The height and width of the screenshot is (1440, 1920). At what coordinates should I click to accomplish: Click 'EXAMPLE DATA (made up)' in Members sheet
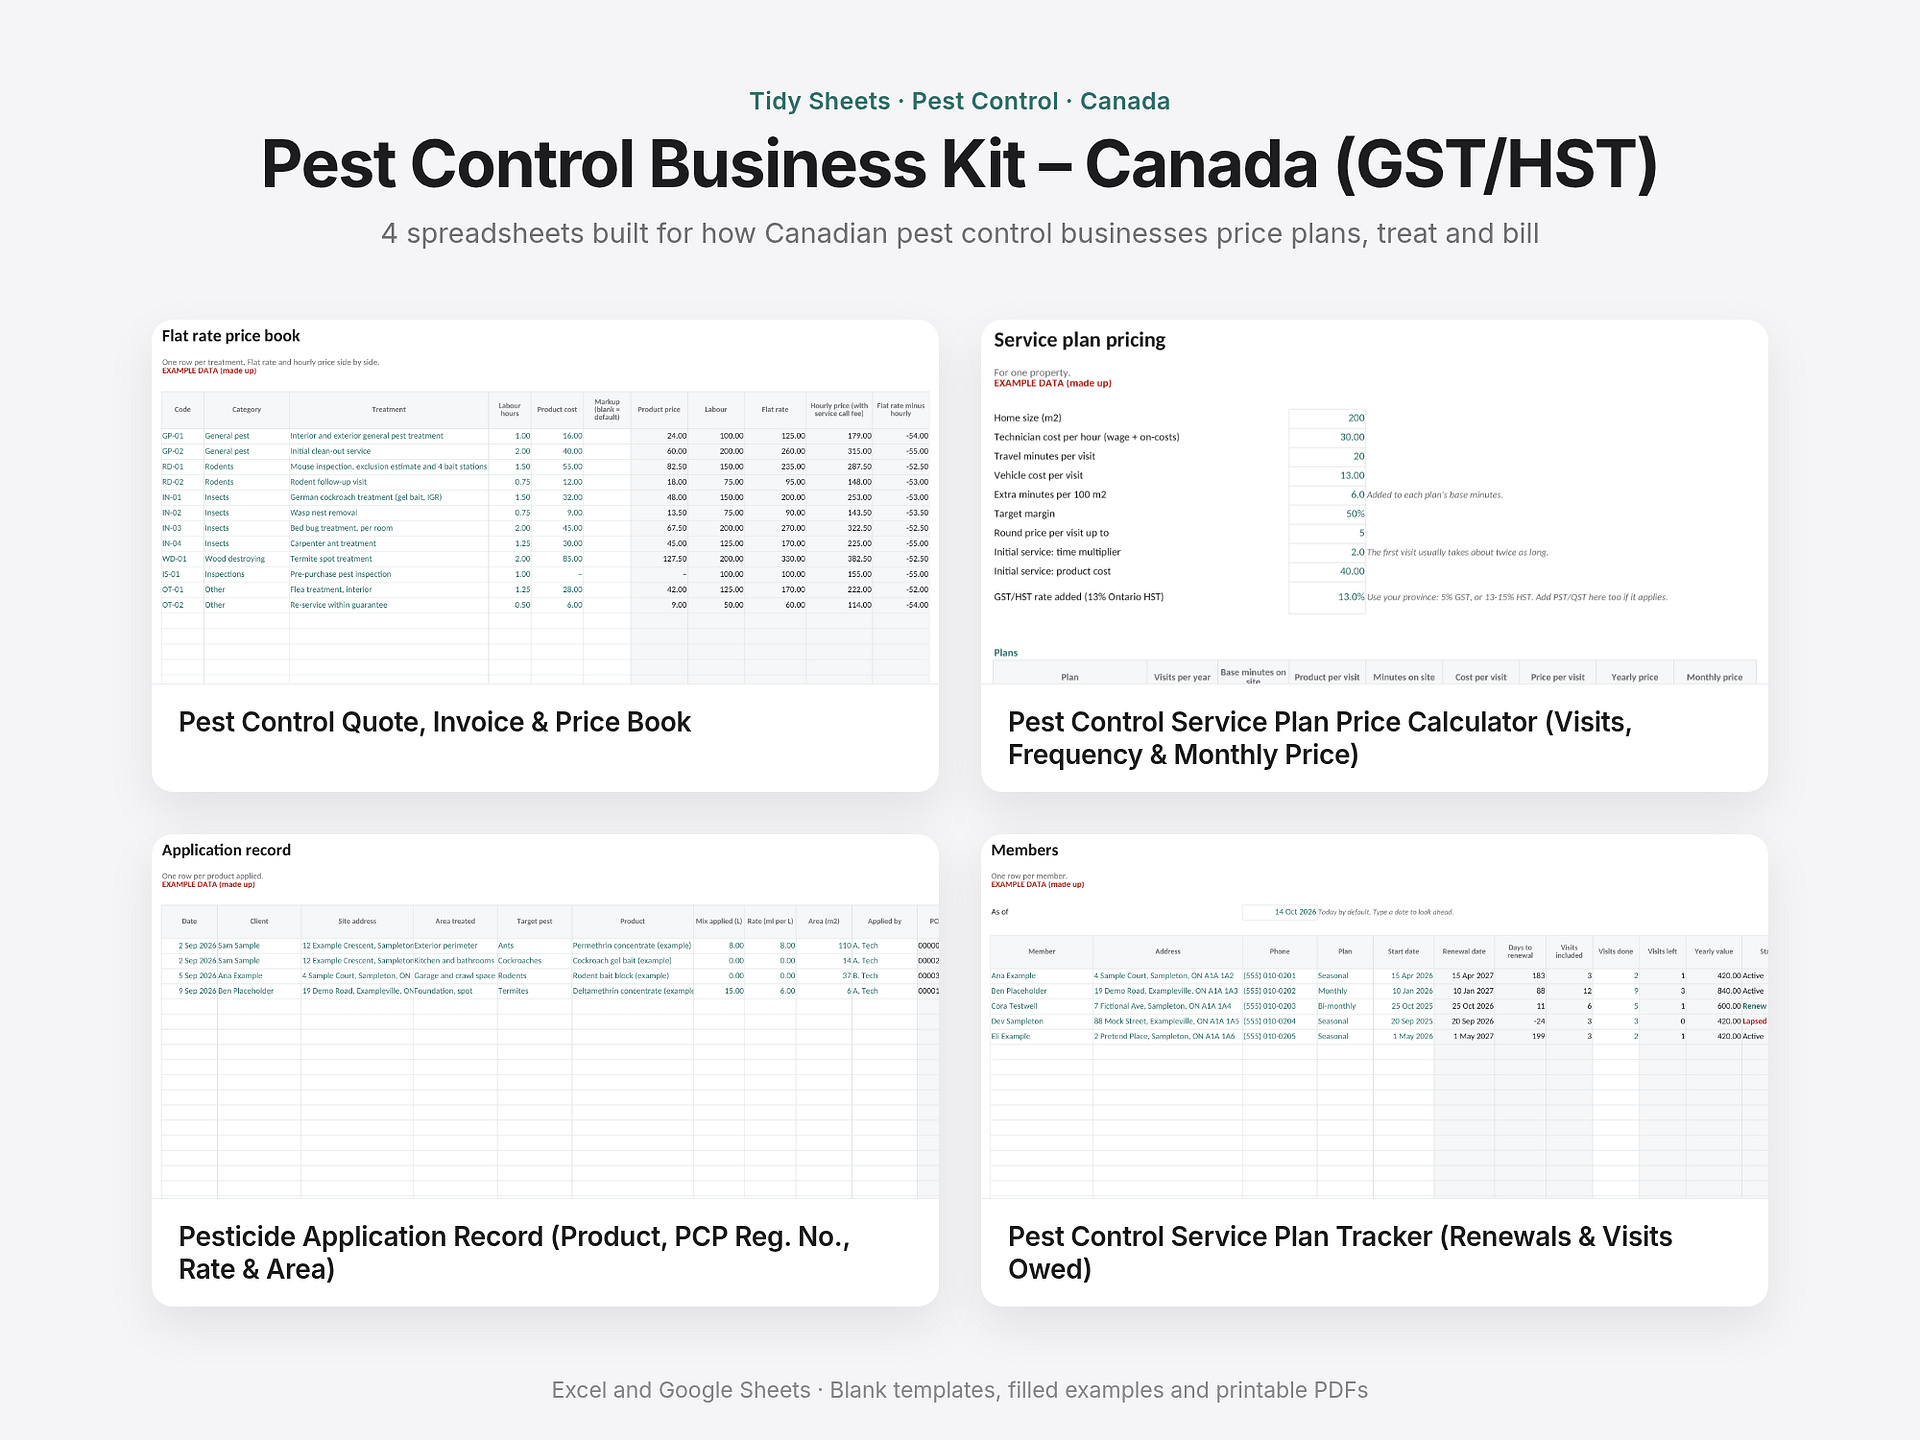(x=1037, y=885)
